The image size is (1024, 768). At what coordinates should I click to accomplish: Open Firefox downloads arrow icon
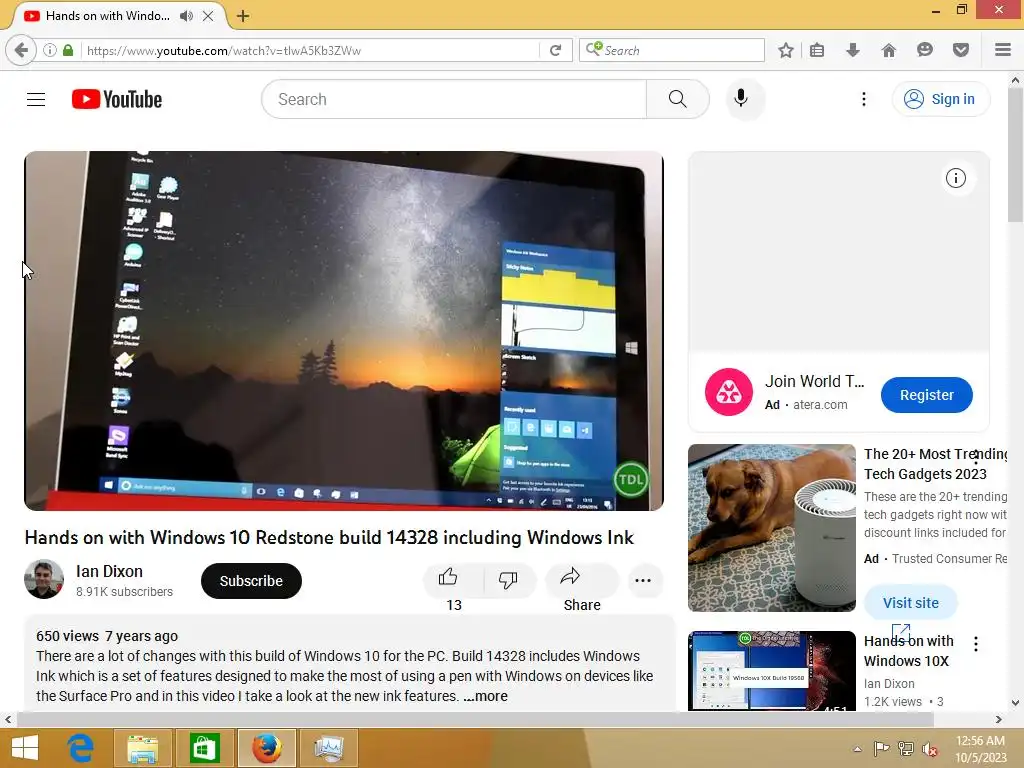click(853, 50)
